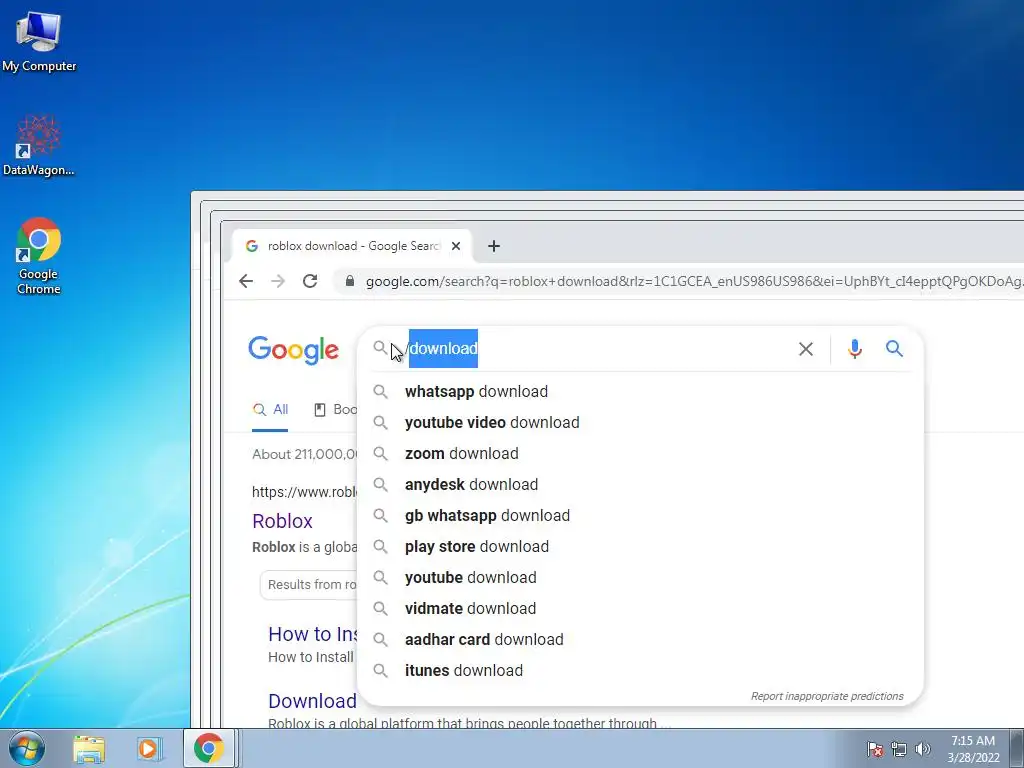The width and height of the screenshot is (1024, 768).
Task: Select the anydesk download suggestion
Action: (641, 485)
